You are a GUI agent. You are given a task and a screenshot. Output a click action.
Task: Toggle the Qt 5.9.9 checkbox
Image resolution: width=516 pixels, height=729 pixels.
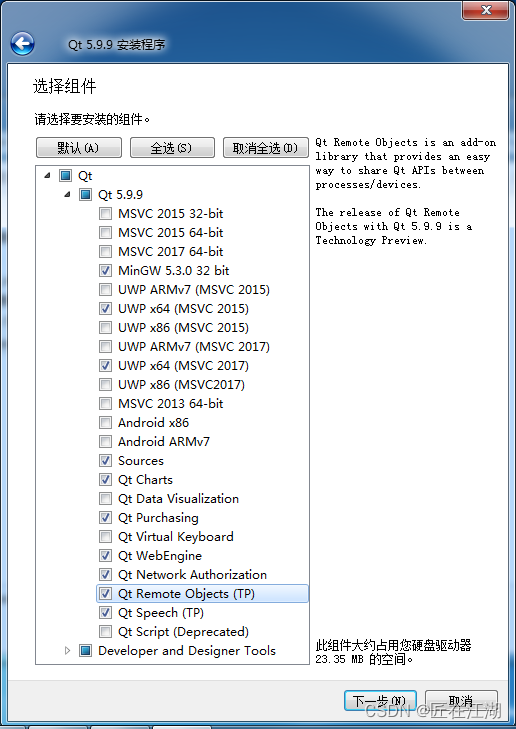click(86, 194)
